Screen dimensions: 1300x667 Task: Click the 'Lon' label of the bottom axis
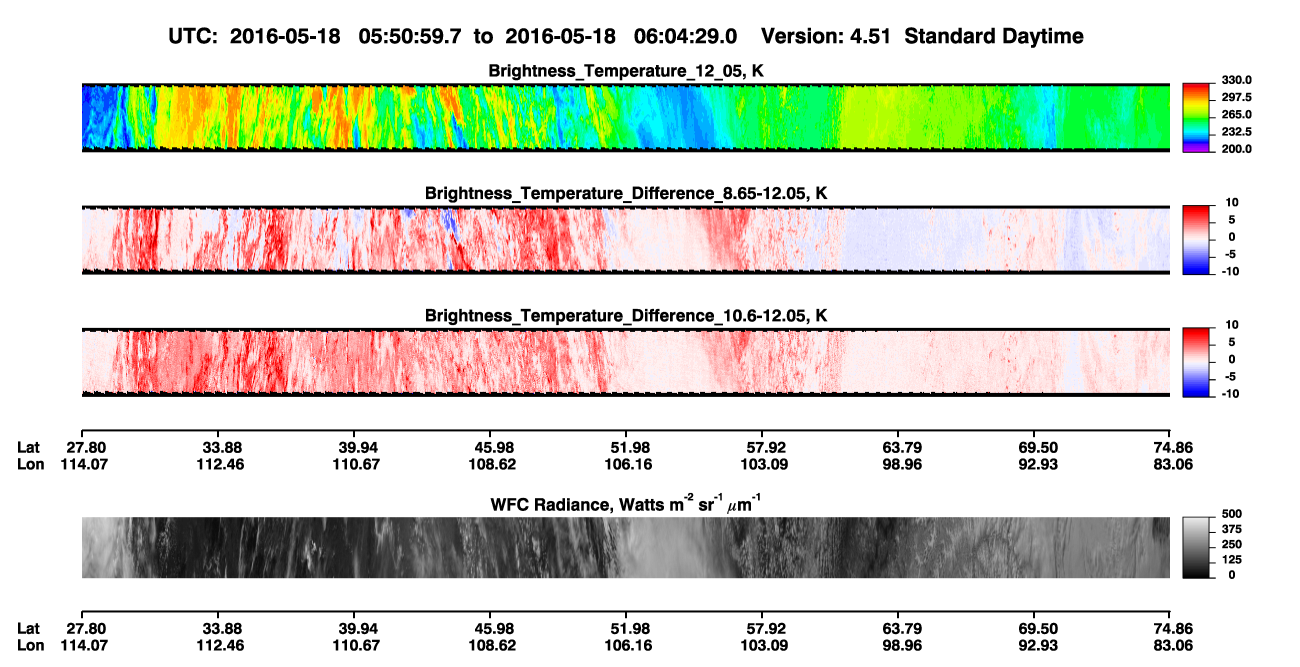pos(31,645)
